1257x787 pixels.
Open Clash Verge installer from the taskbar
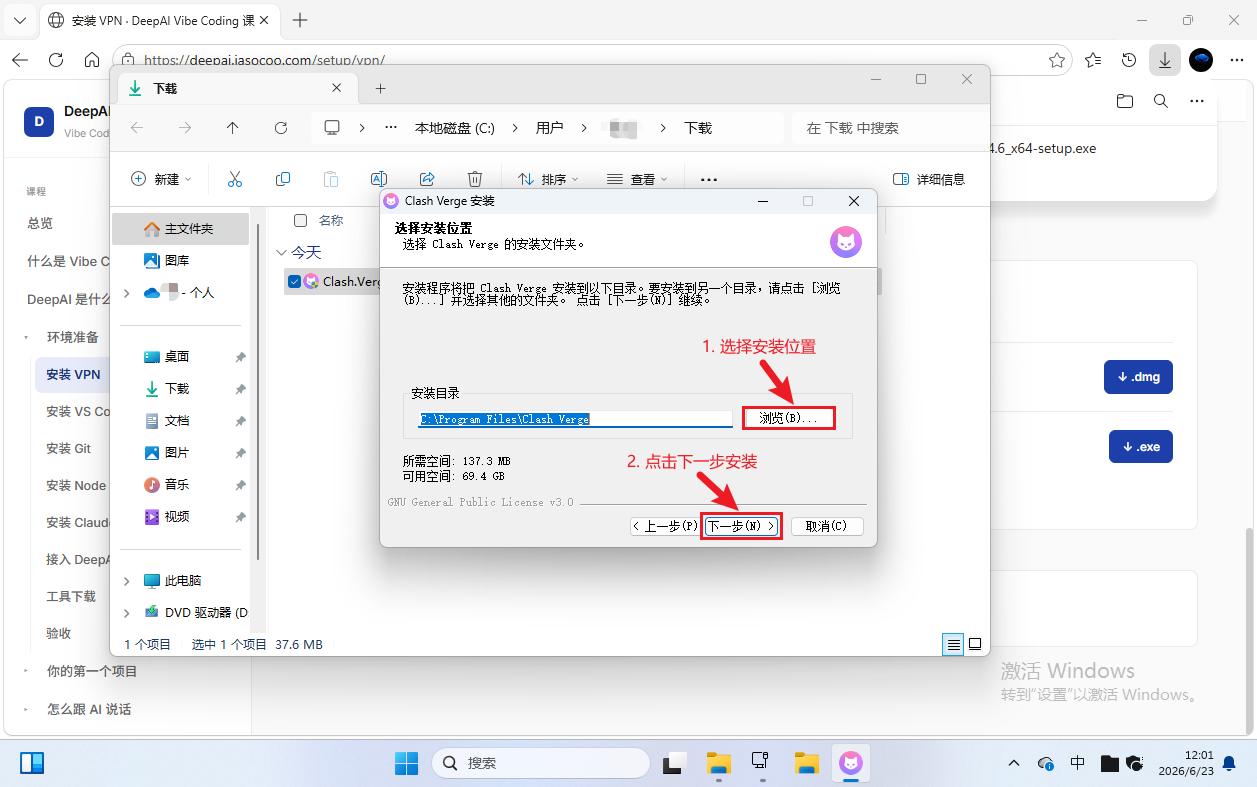click(851, 763)
